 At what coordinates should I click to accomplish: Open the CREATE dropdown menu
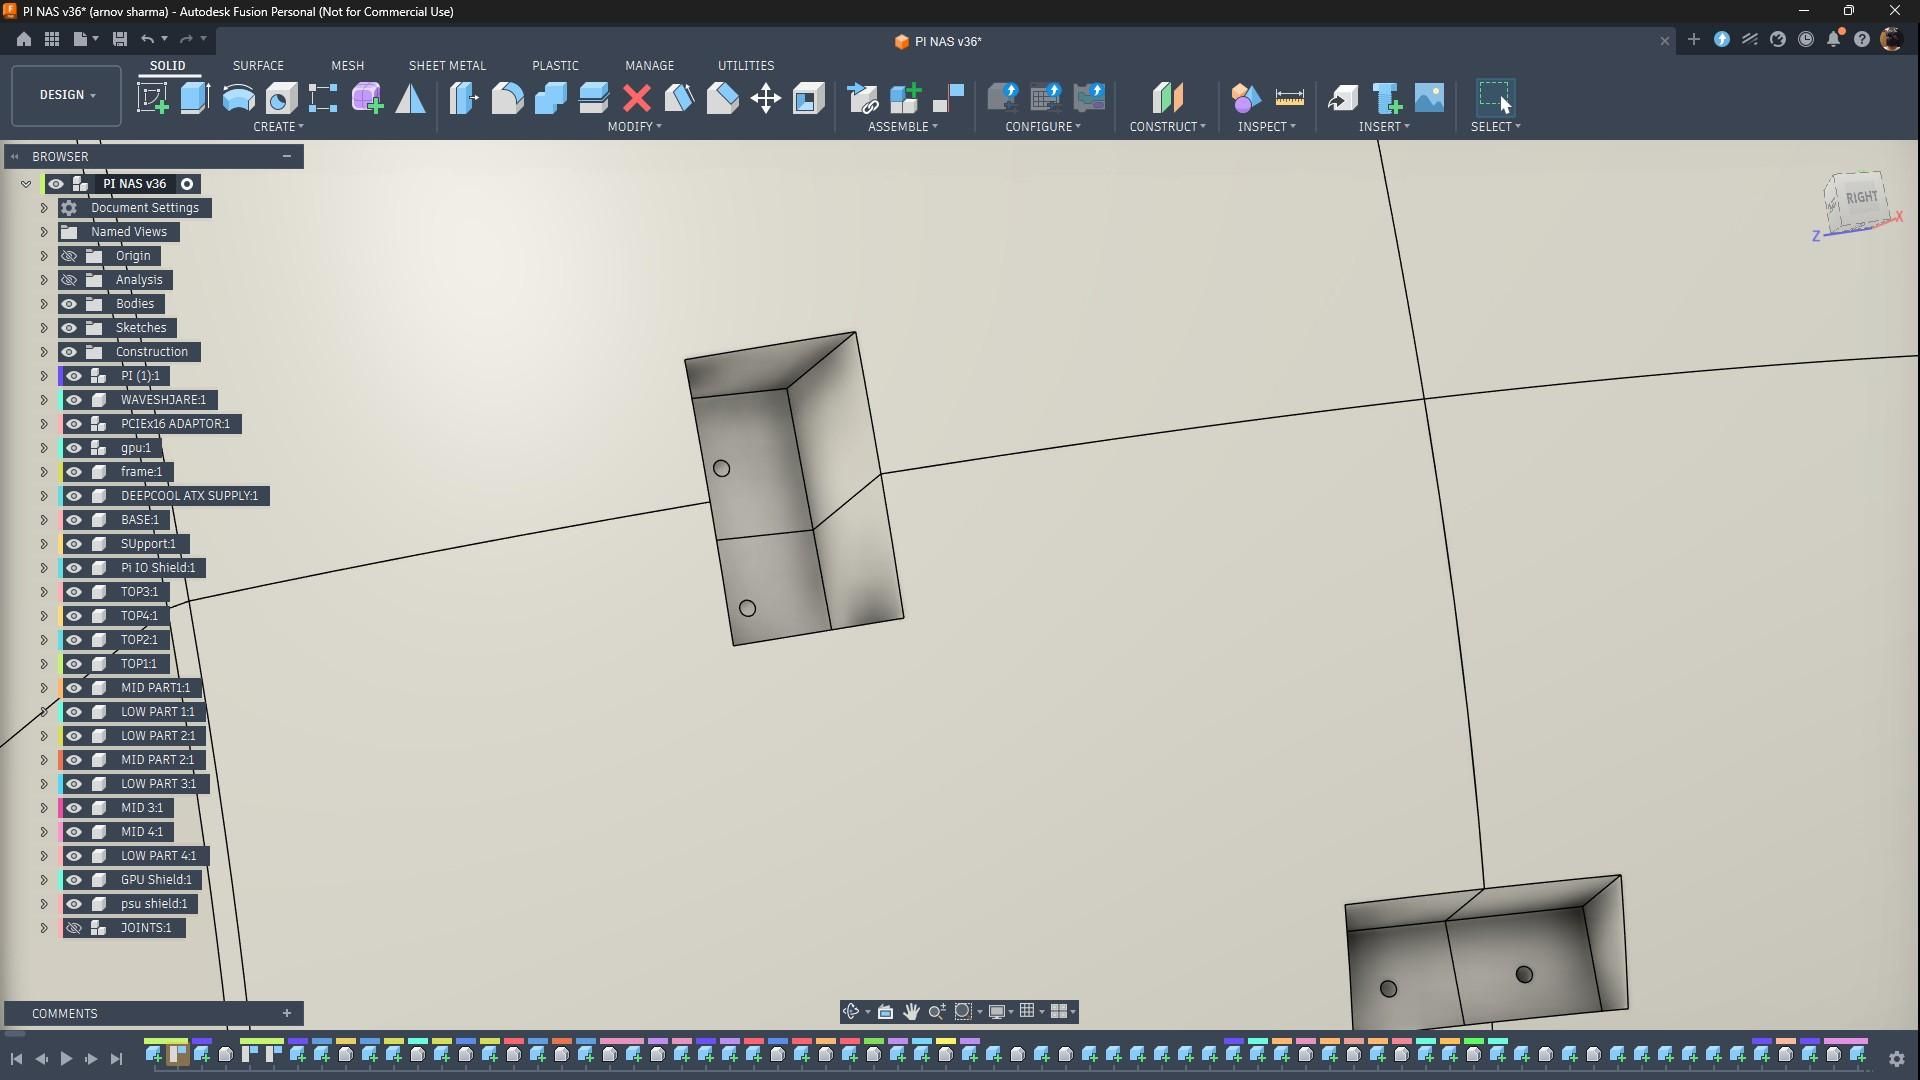278,127
